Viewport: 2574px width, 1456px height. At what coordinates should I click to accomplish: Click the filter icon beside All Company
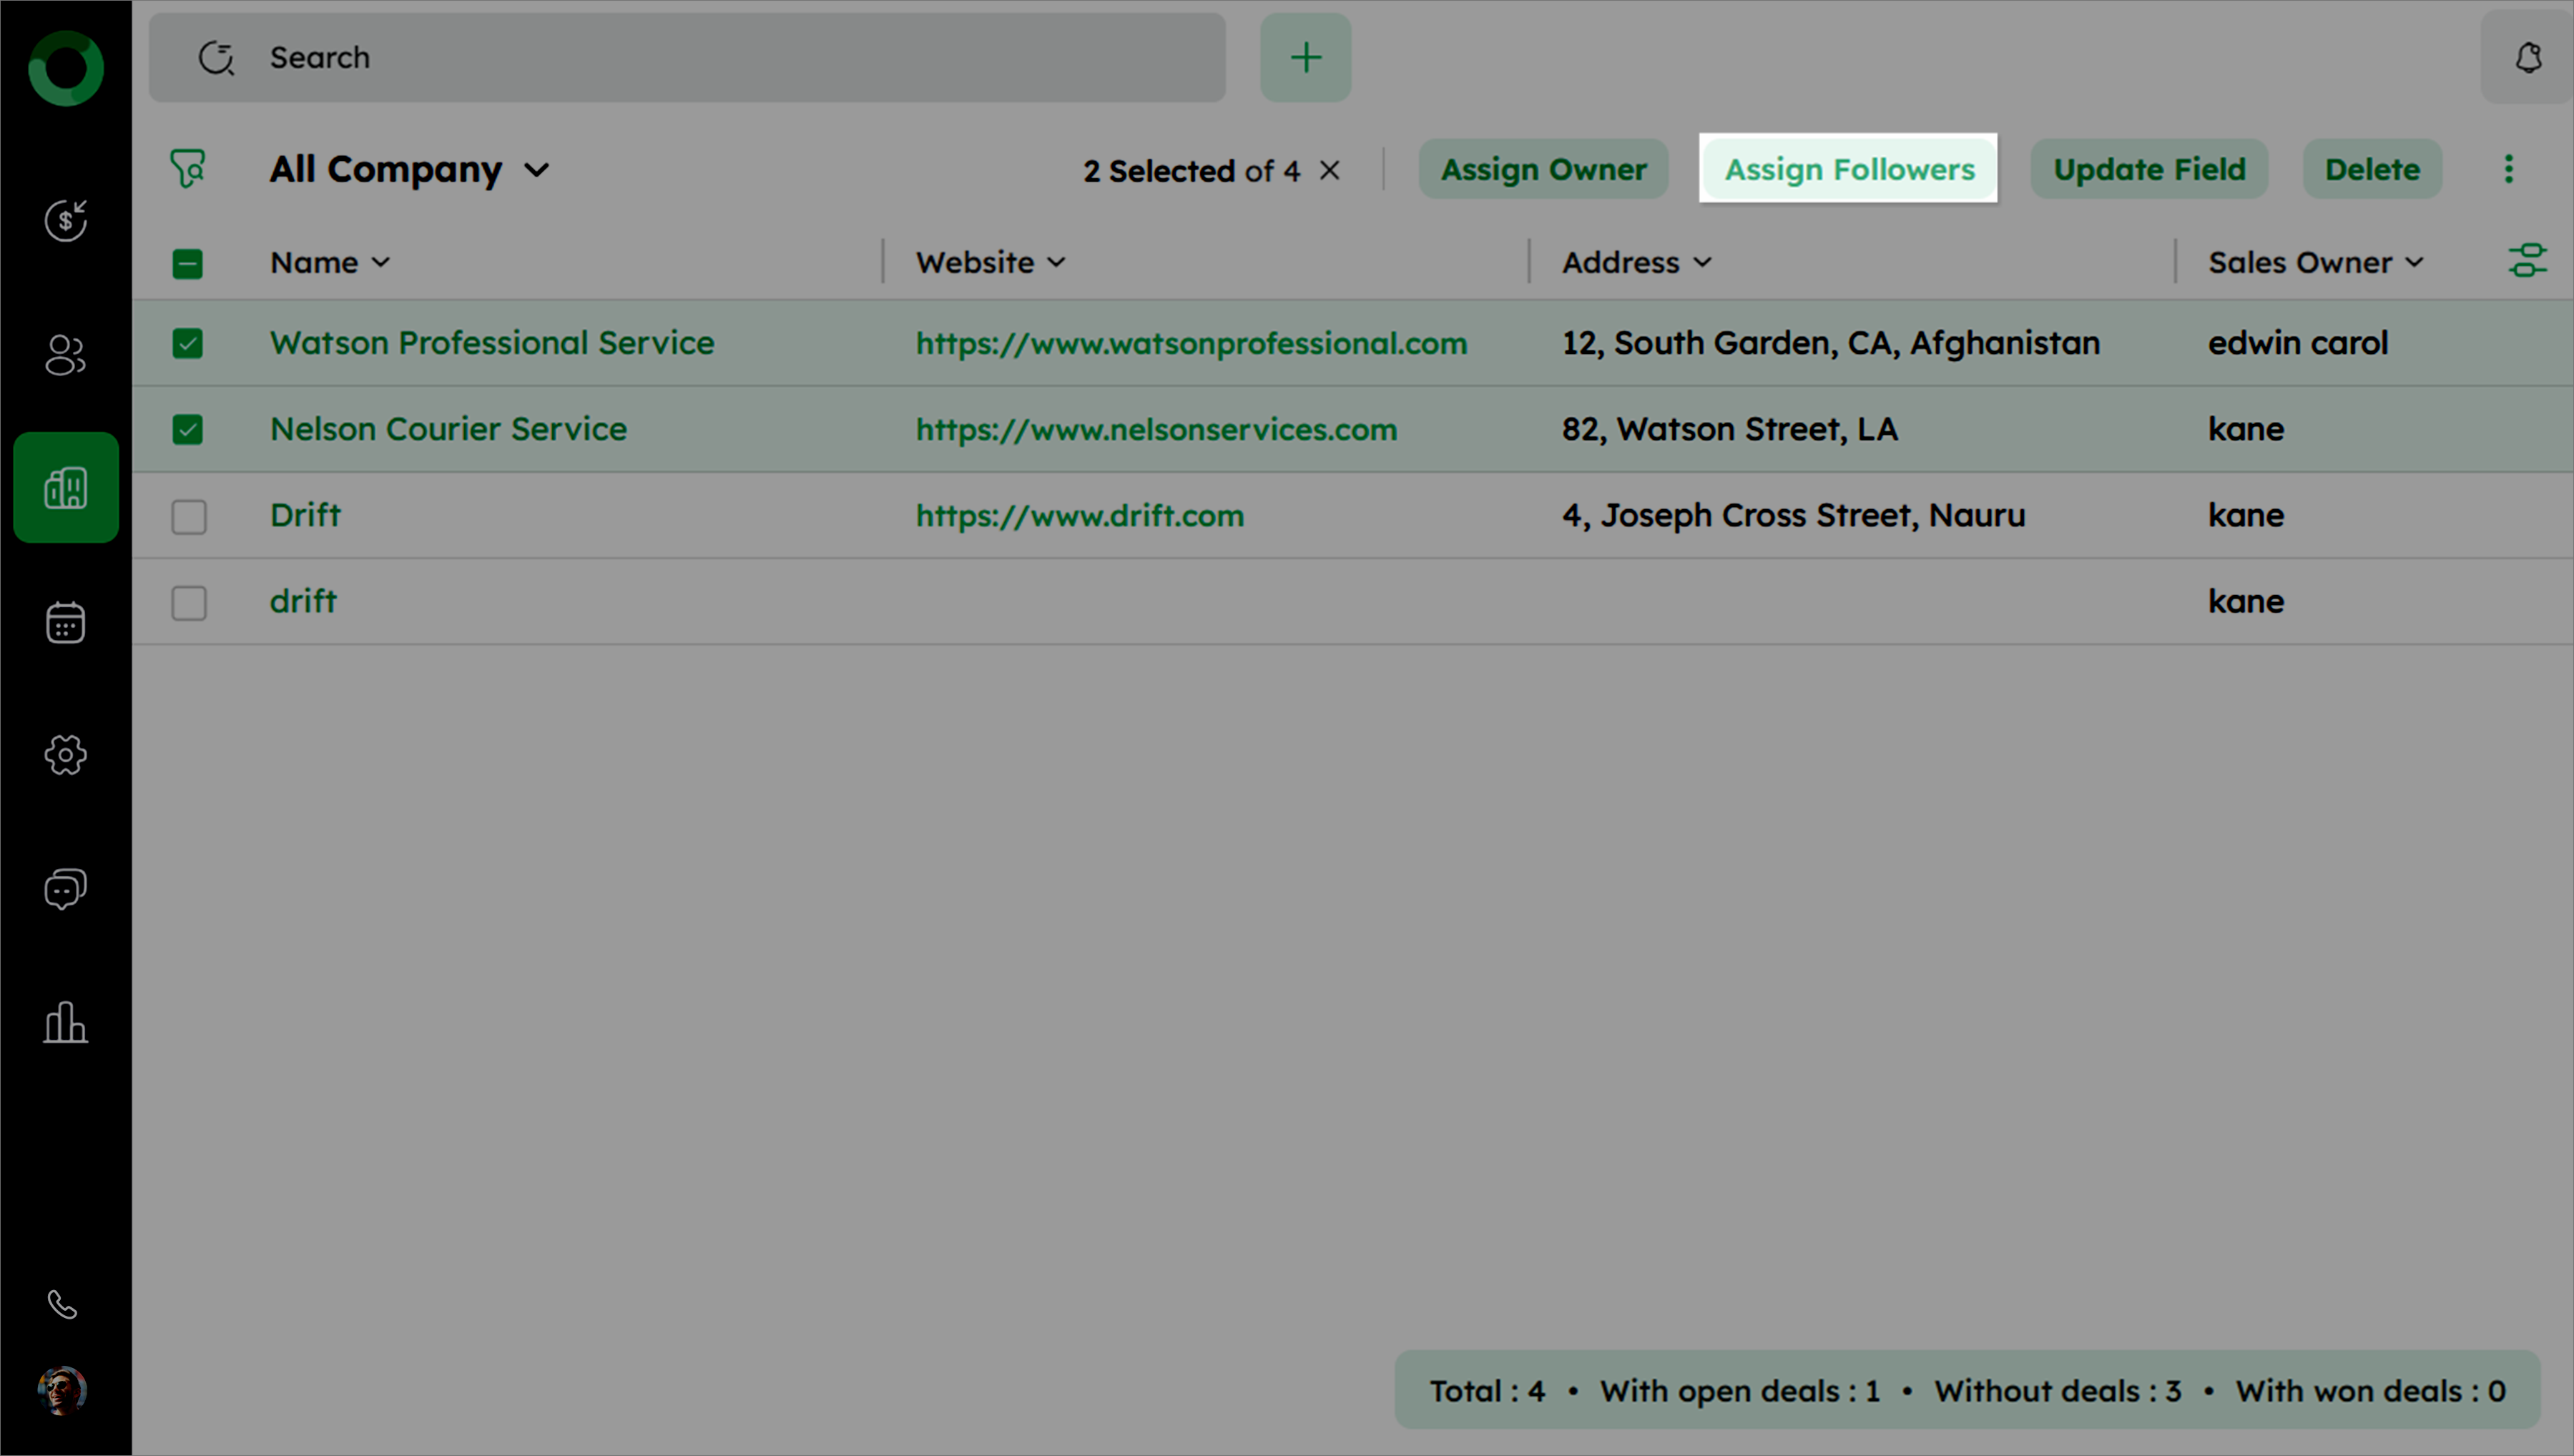pyautogui.click(x=188, y=169)
